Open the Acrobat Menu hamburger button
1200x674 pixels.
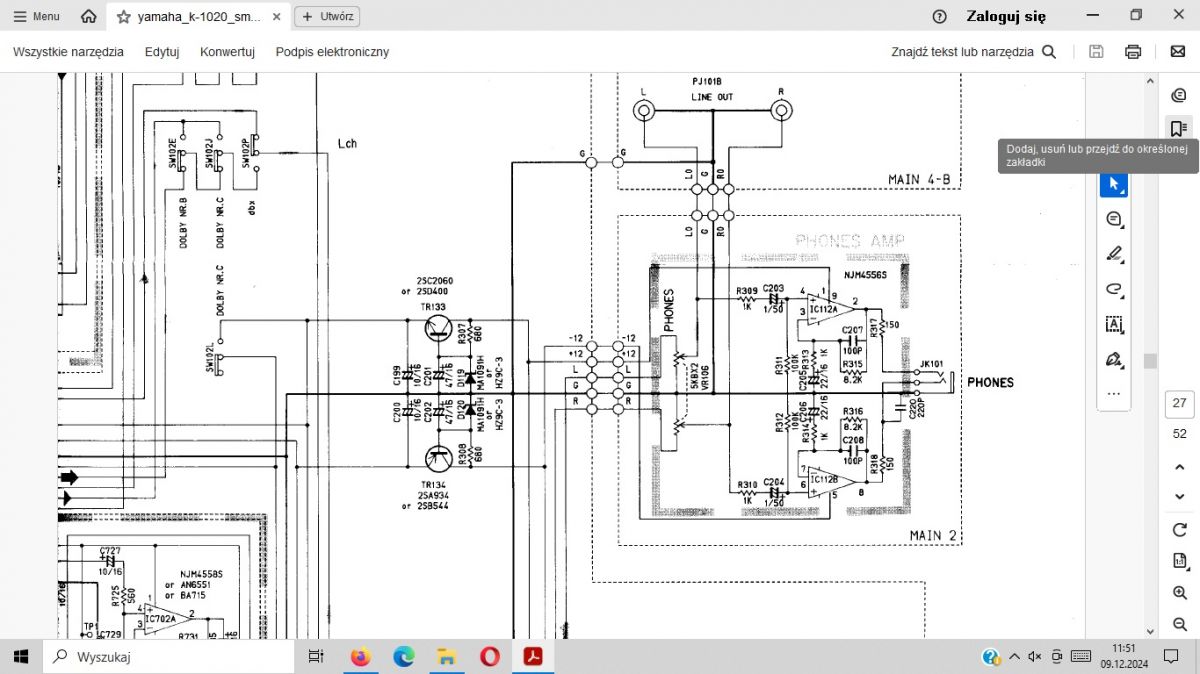37,16
